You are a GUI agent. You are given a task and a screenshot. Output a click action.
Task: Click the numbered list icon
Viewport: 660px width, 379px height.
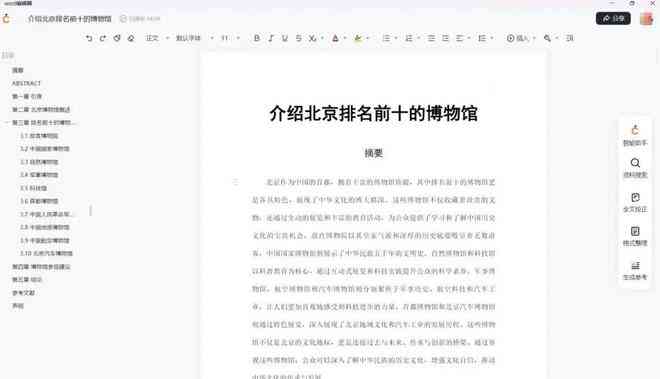click(409, 38)
